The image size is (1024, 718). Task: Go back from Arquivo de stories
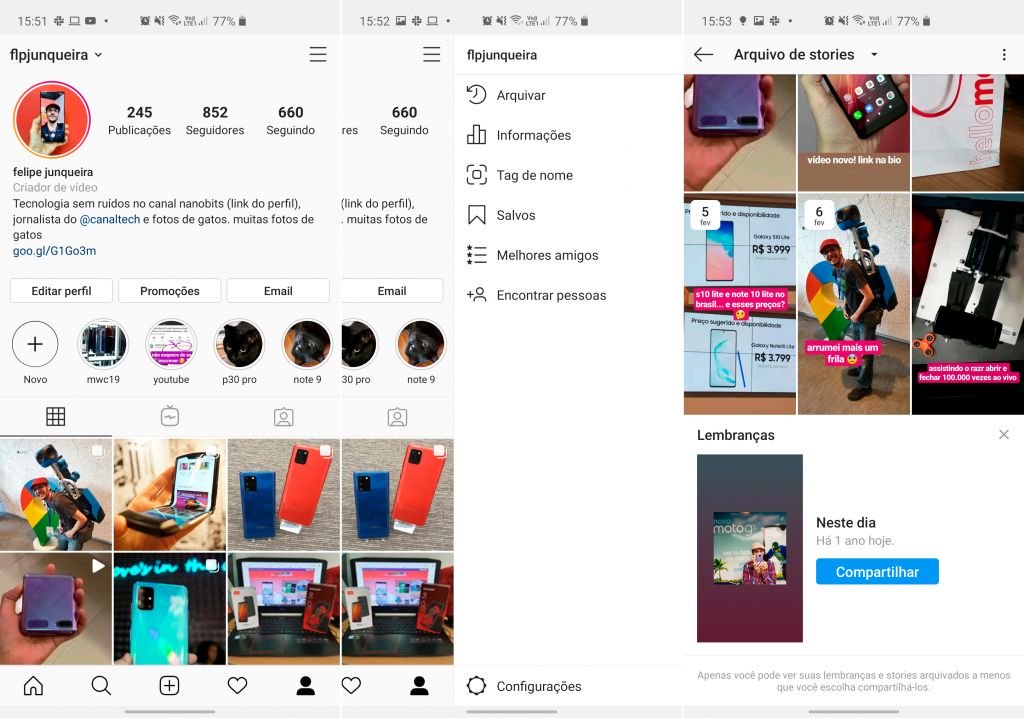[x=703, y=54]
